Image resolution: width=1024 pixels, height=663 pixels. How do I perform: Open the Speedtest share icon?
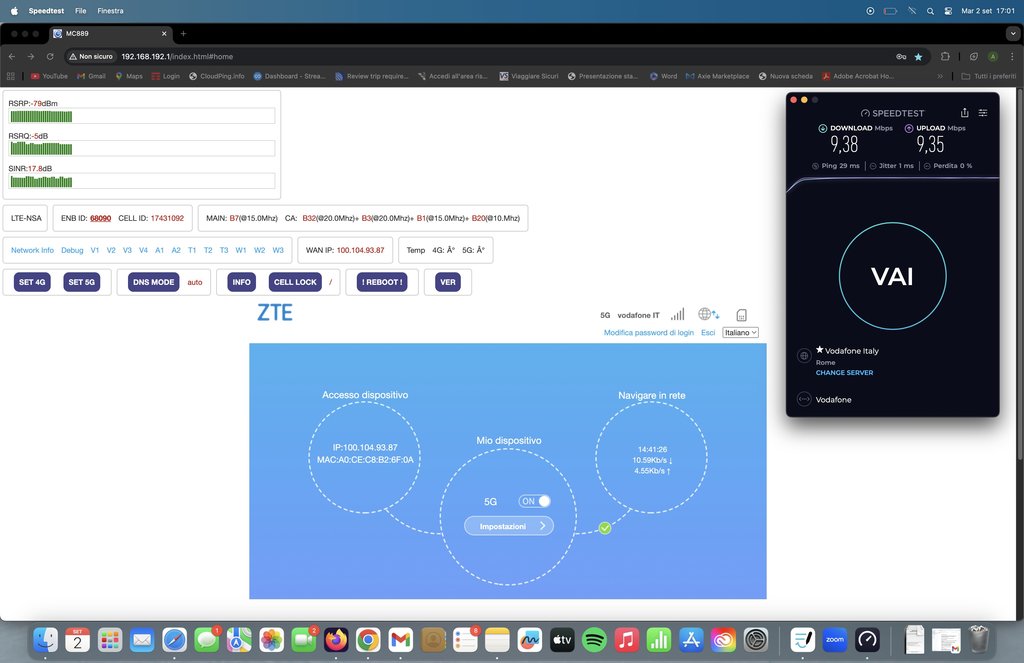[965, 112]
